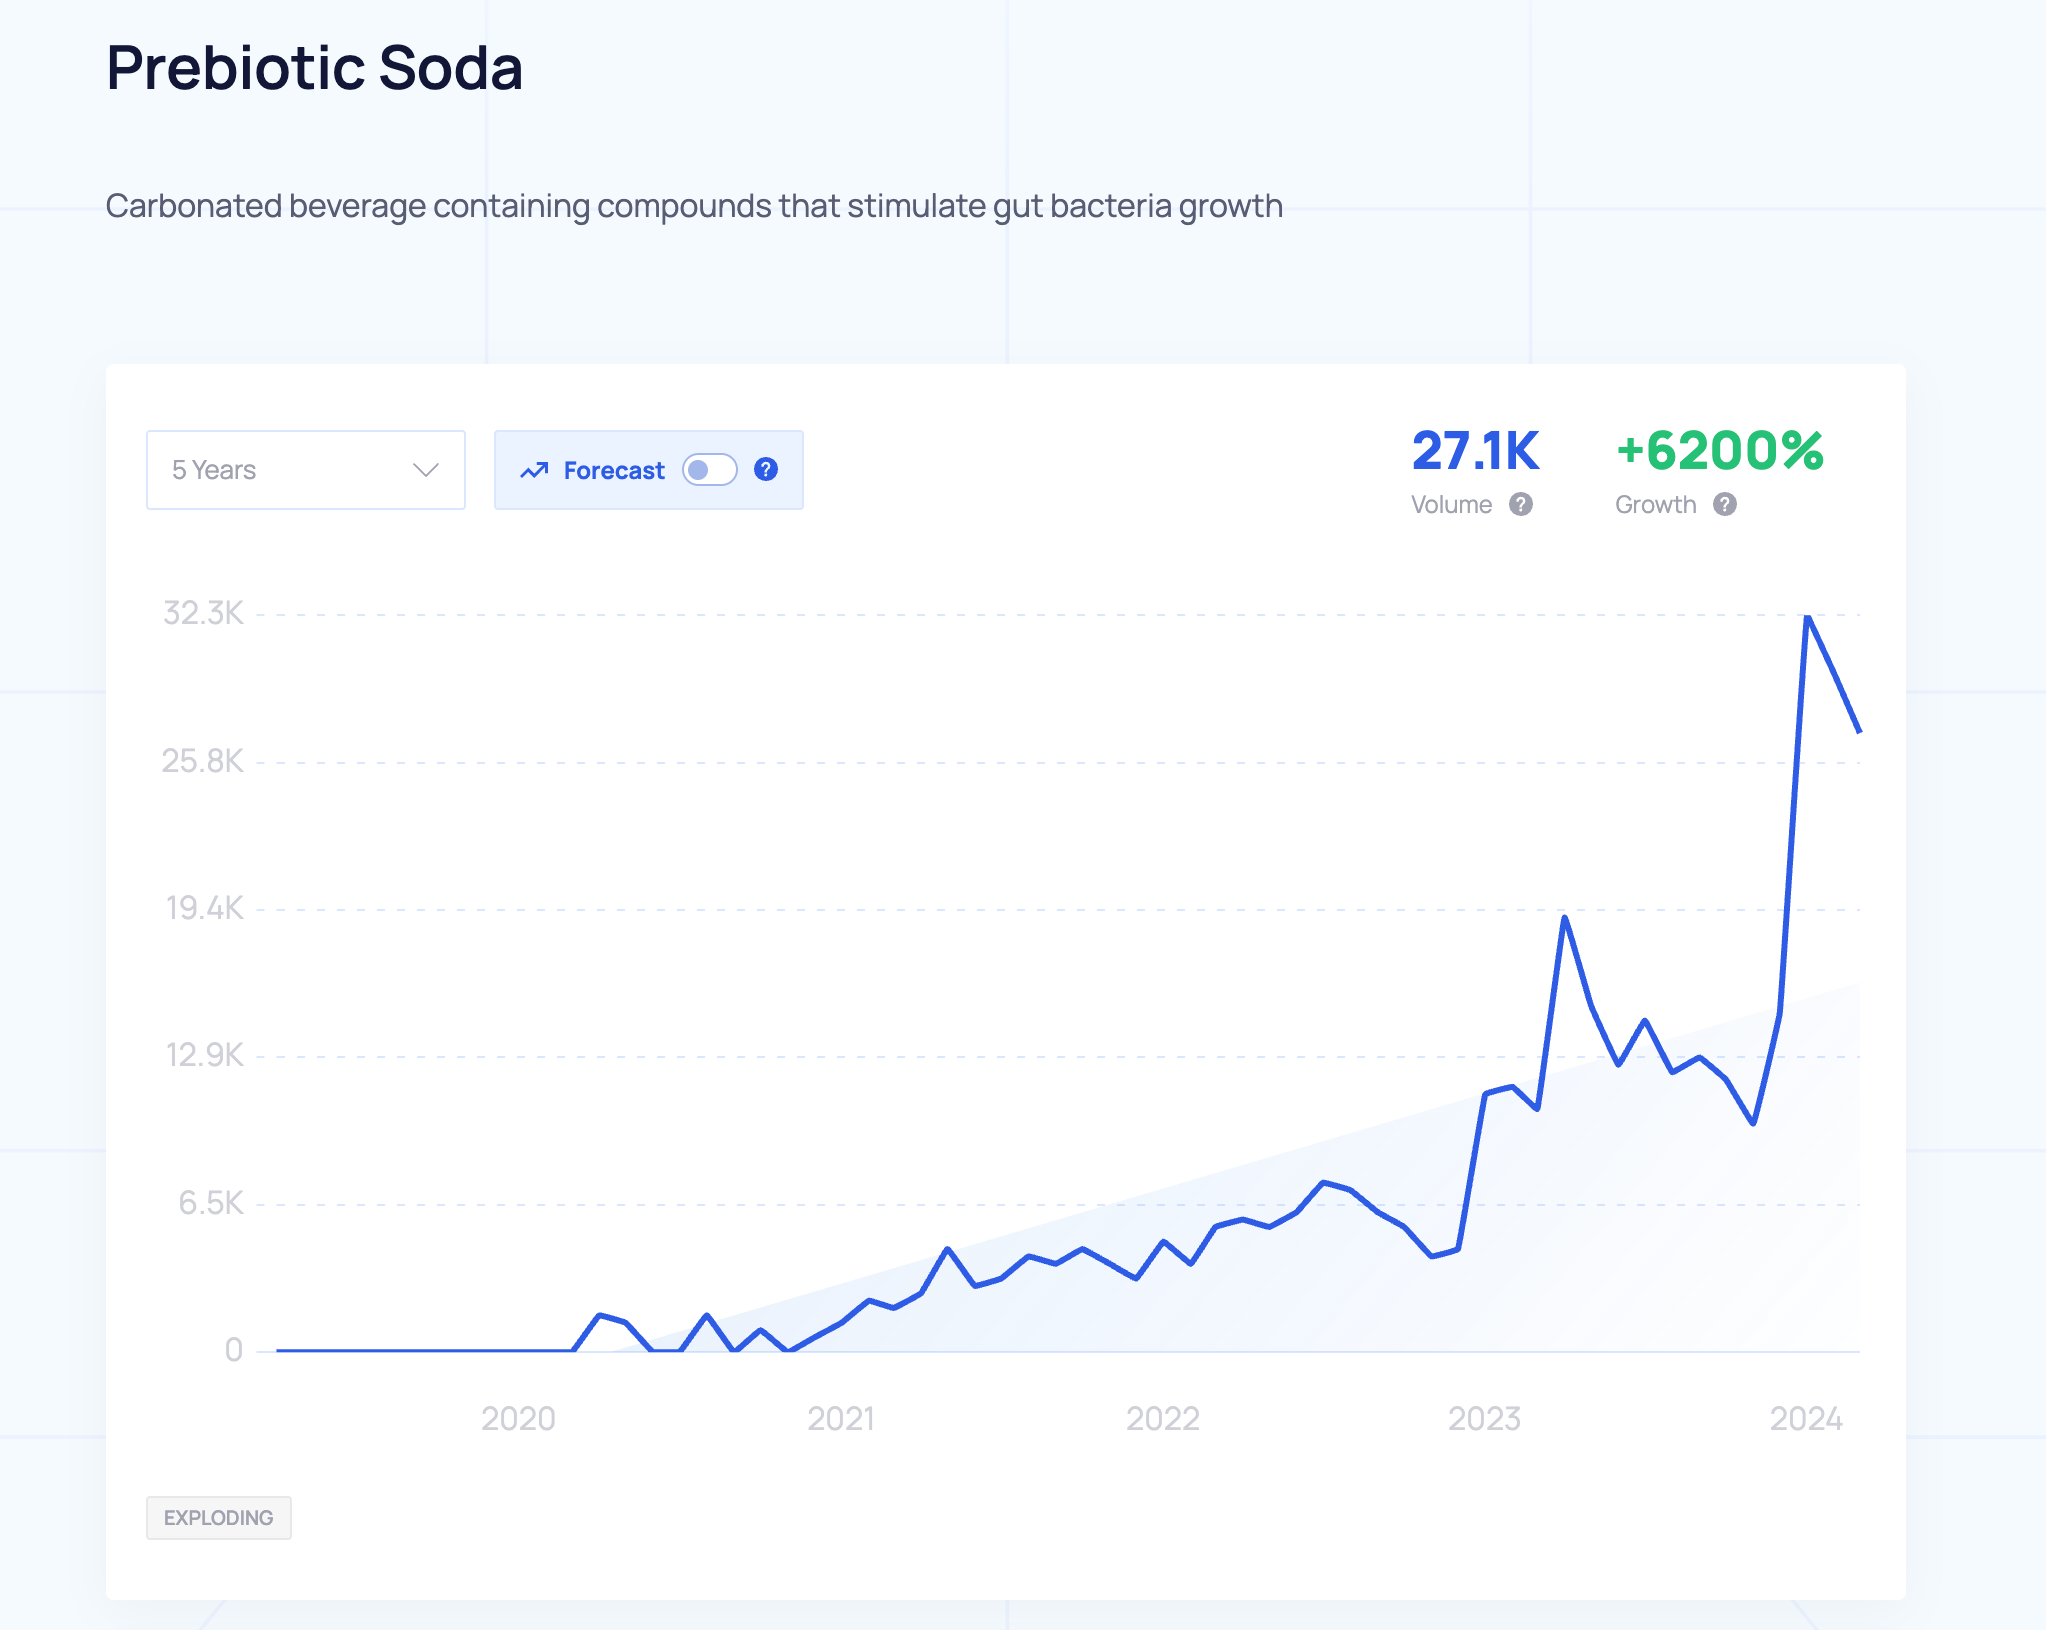Click the trend description text
This screenshot has width=2046, height=1630.
(x=694, y=206)
